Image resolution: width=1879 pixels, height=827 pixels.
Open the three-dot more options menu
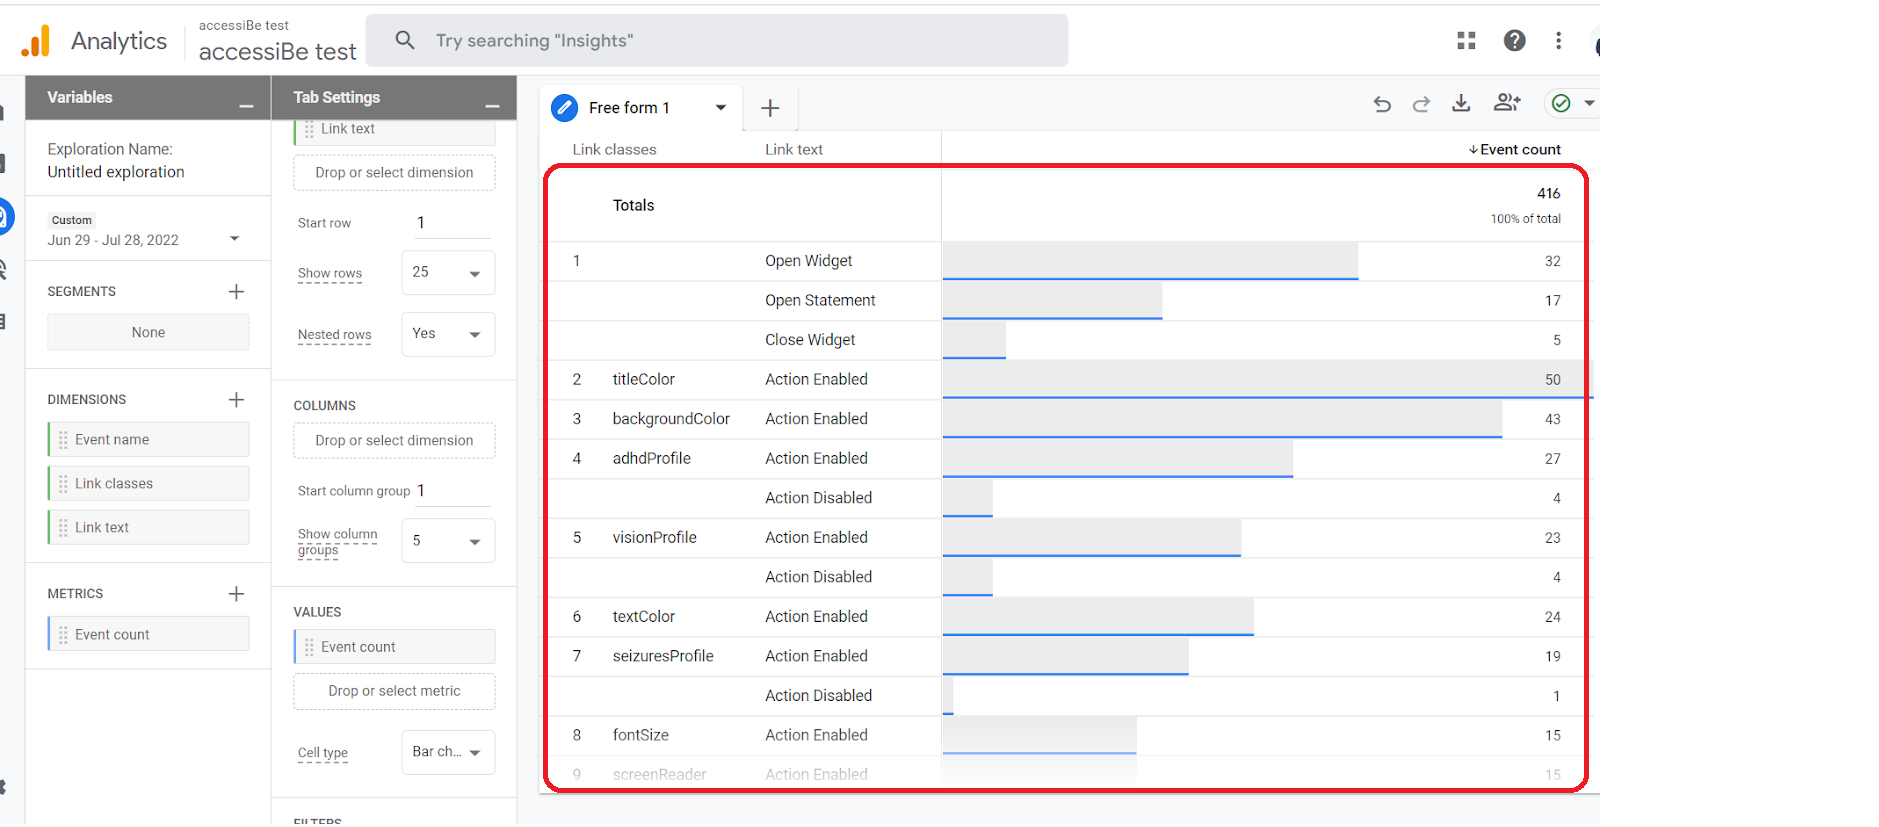(1558, 40)
